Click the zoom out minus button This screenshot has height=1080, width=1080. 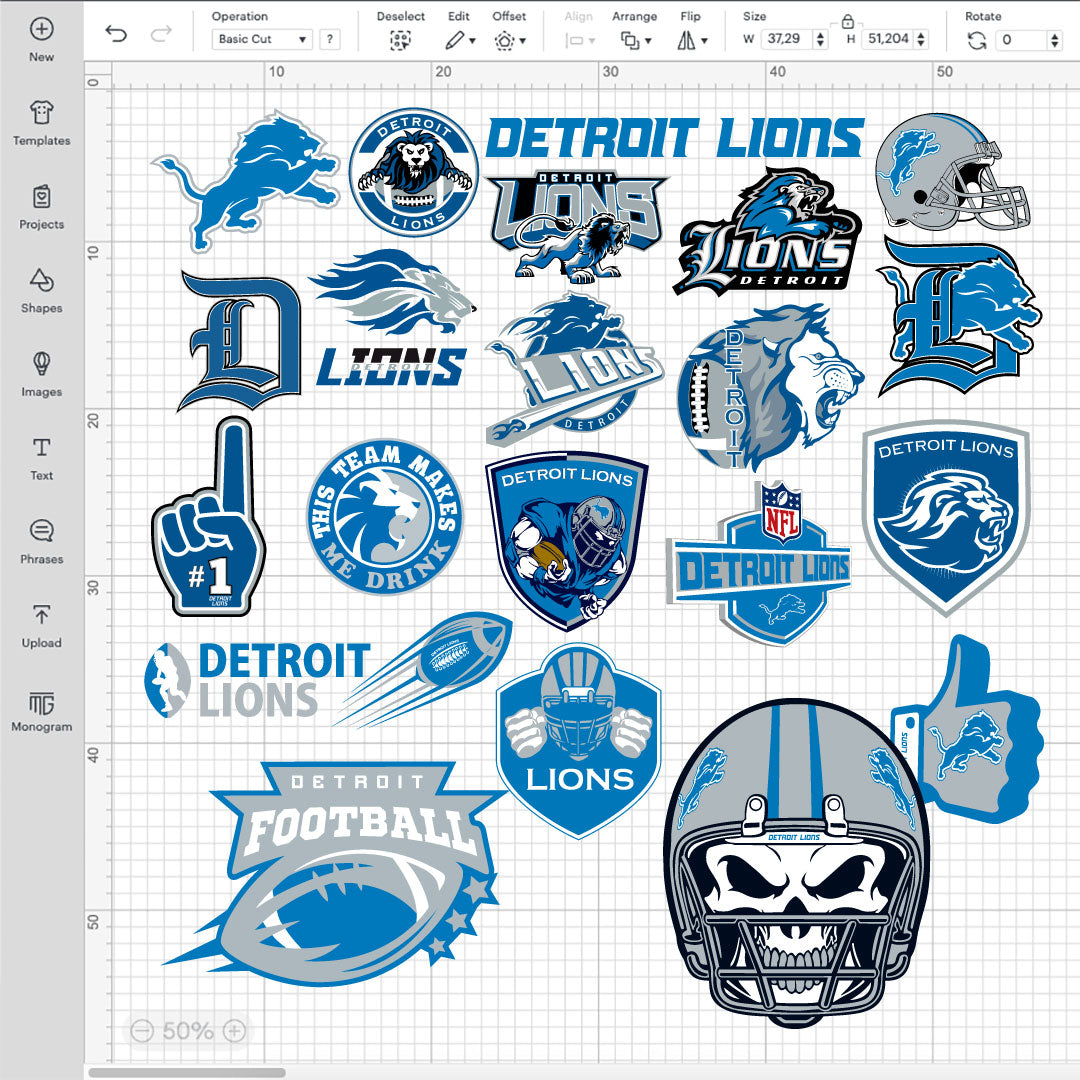(142, 1030)
